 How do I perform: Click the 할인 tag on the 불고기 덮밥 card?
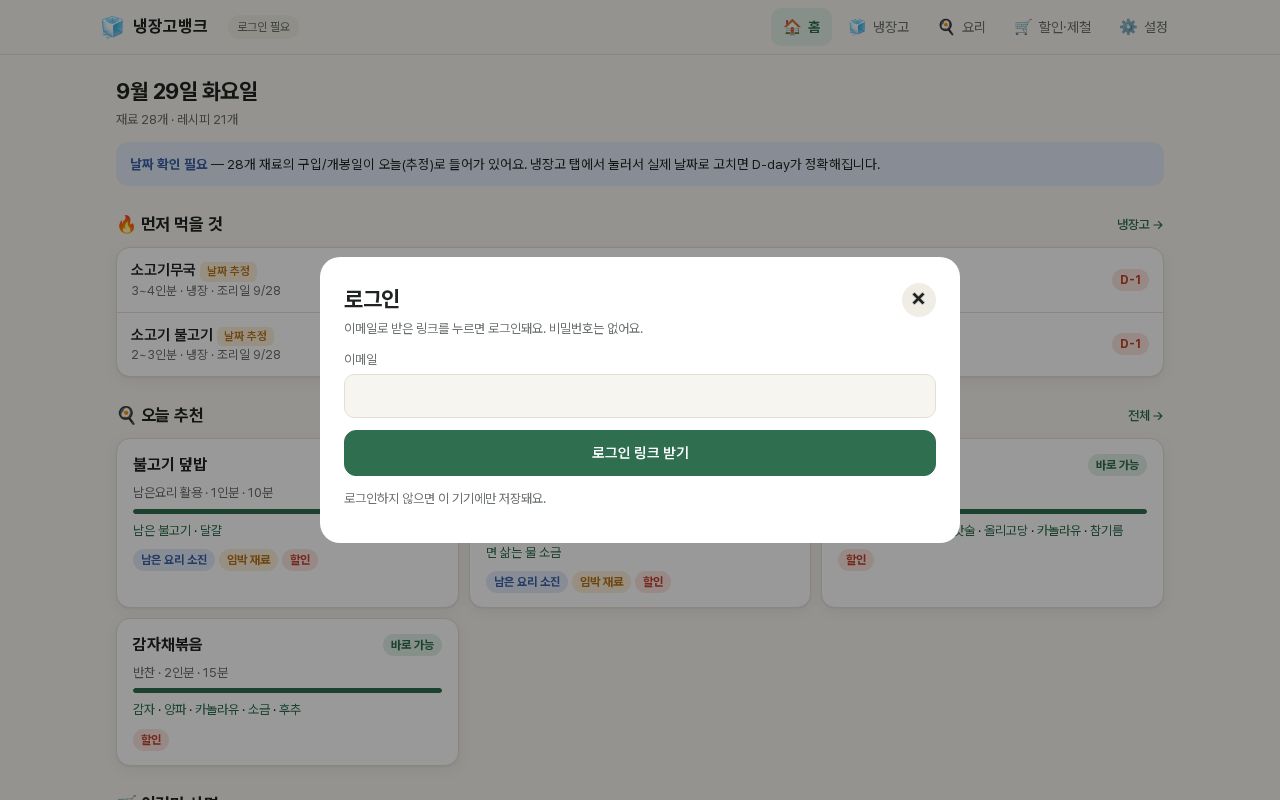pos(300,560)
